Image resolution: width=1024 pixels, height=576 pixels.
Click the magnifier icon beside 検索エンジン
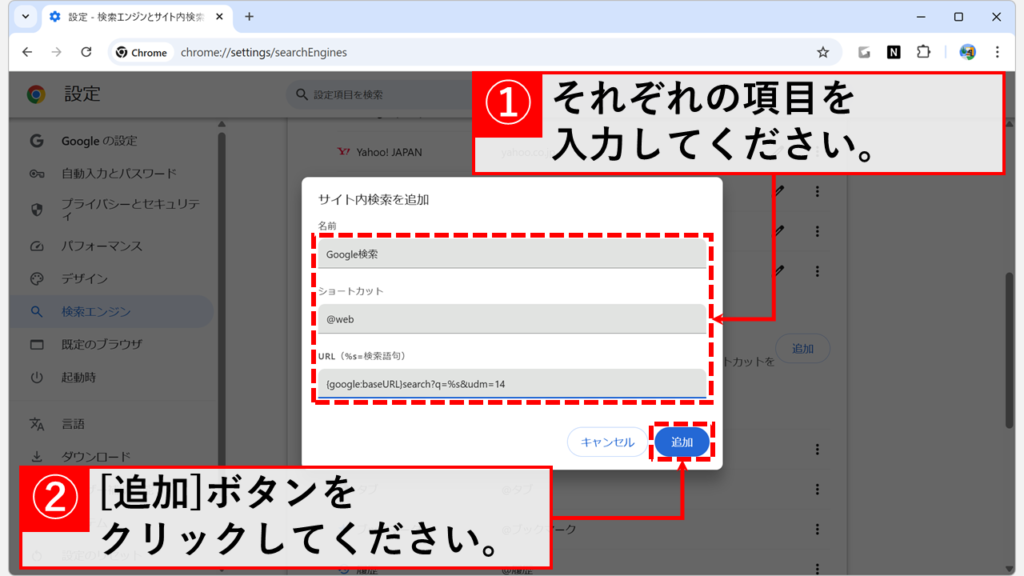(37, 312)
